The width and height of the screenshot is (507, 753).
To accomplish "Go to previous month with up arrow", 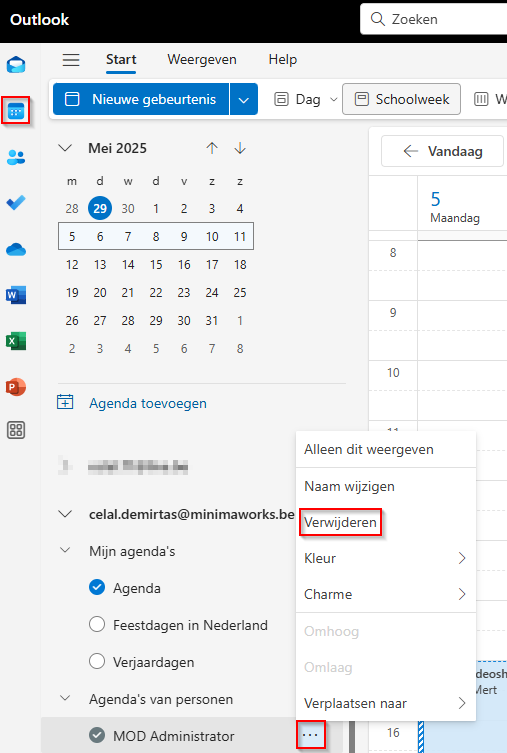I will pos(212,148).
